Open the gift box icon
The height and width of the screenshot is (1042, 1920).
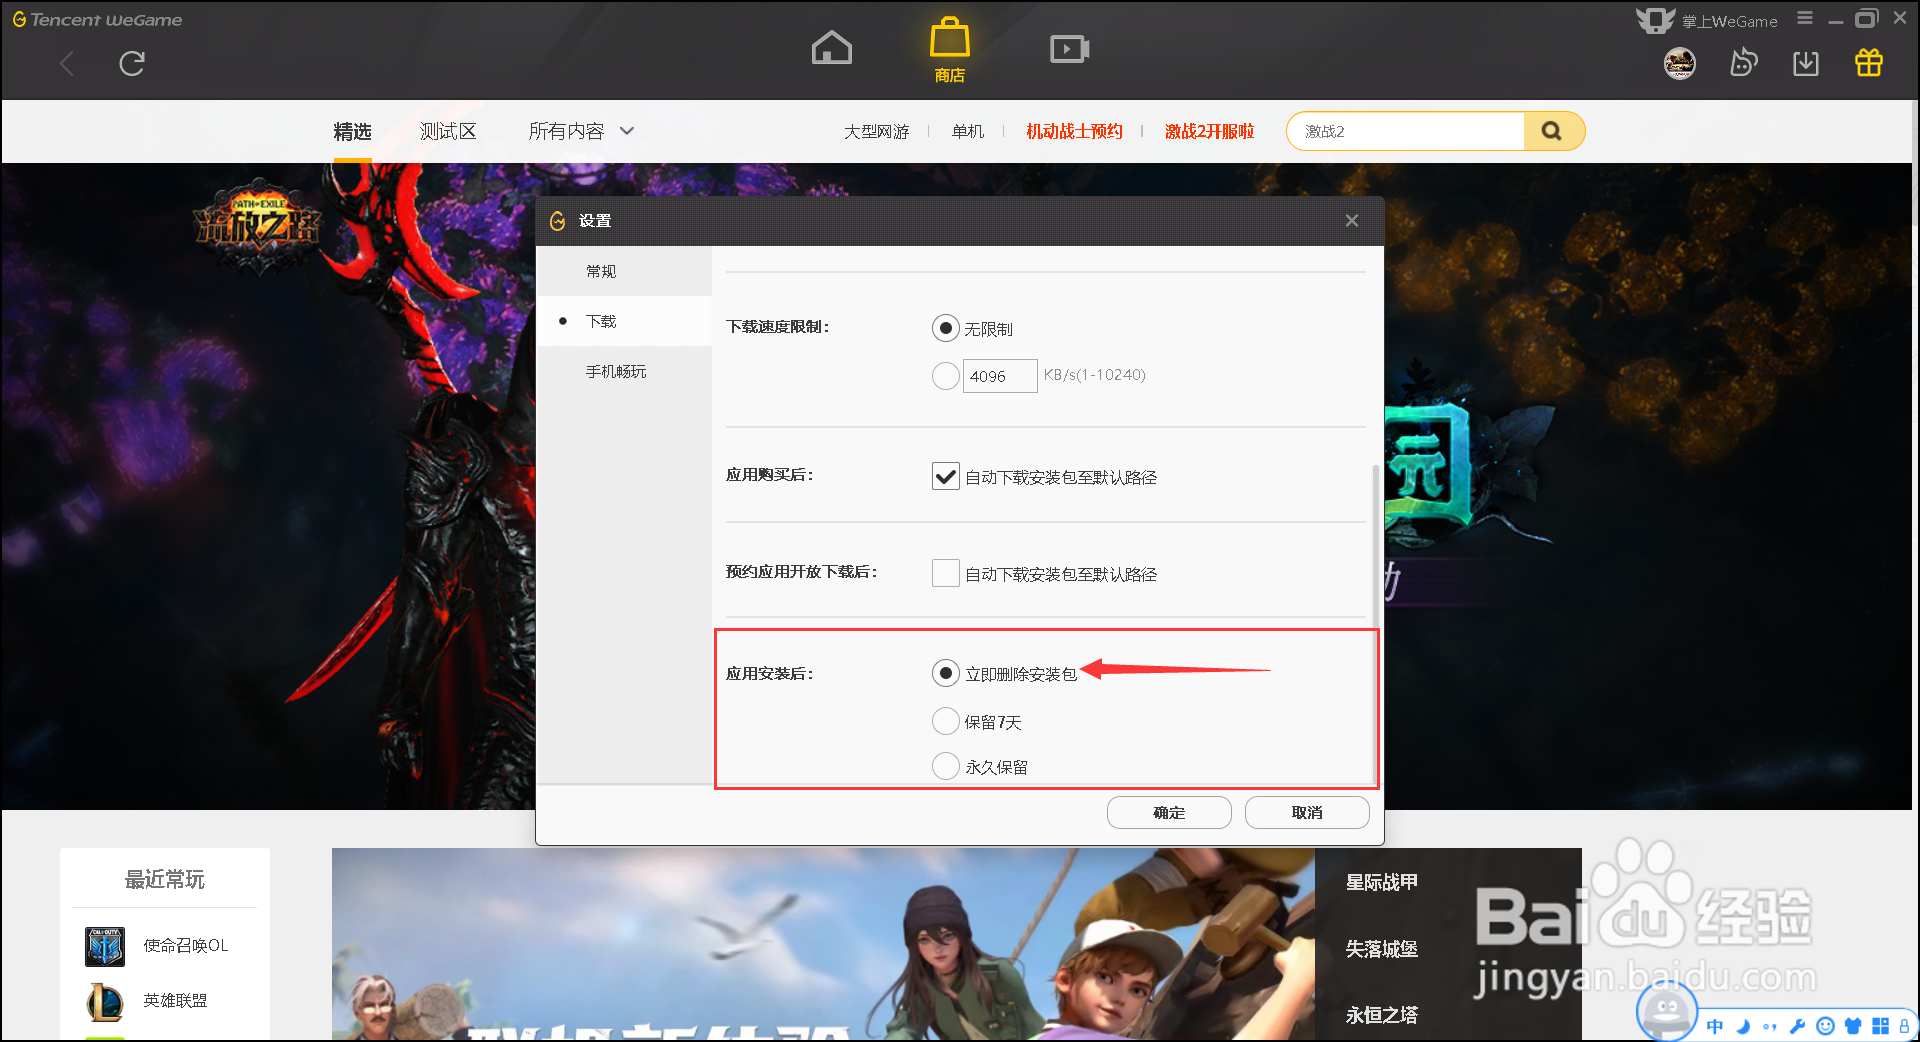tap(1869, 62)
